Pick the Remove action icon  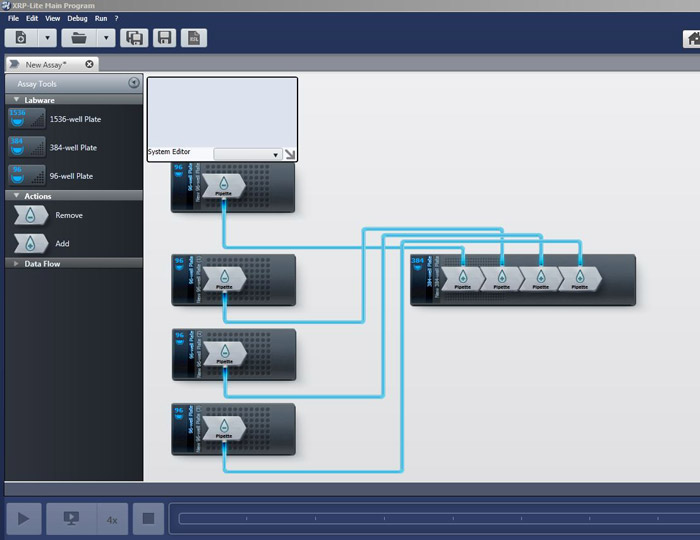click(30, 215)
